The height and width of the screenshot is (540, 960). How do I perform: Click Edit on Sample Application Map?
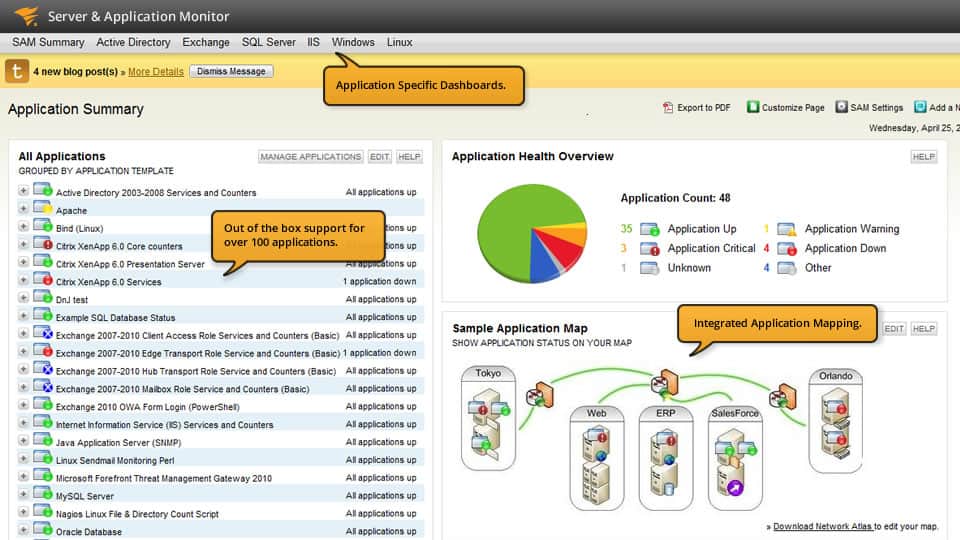click(x=894, y=329)
